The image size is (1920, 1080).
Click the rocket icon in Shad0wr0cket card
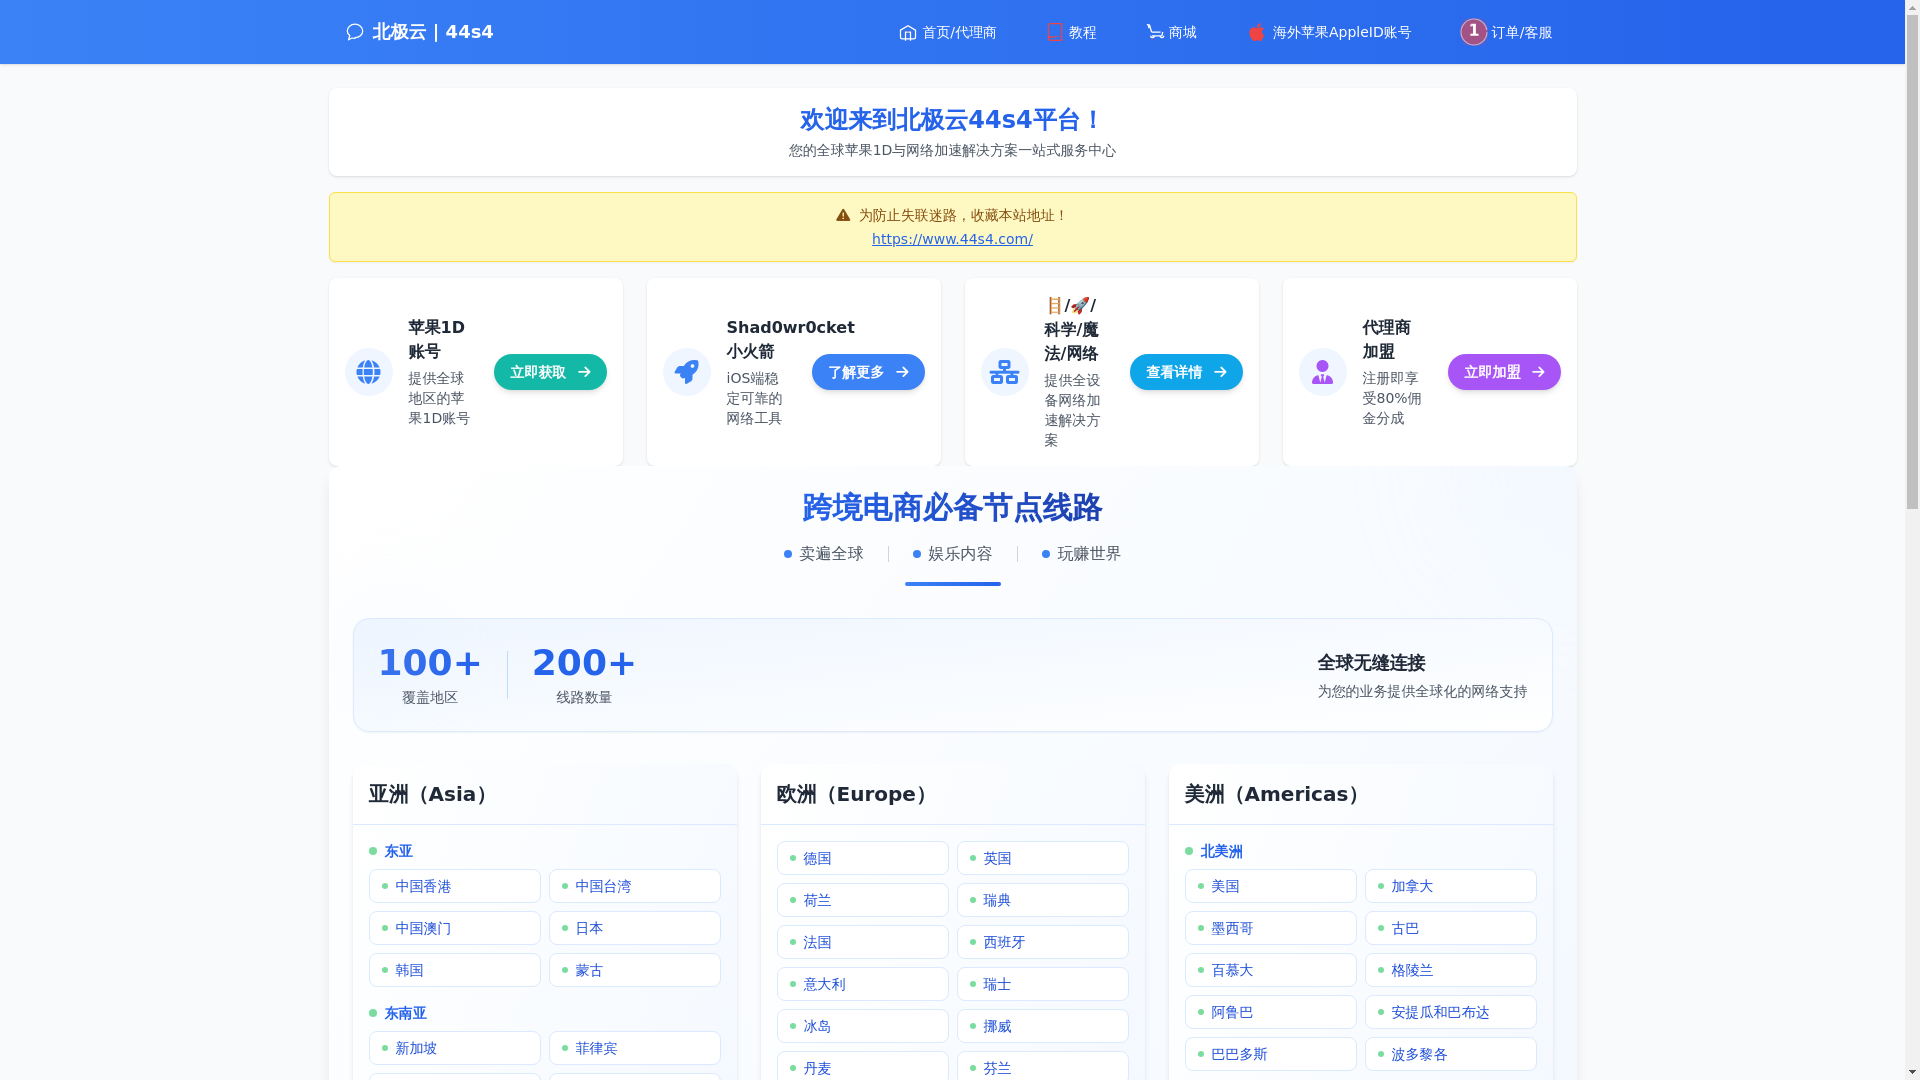686,372
